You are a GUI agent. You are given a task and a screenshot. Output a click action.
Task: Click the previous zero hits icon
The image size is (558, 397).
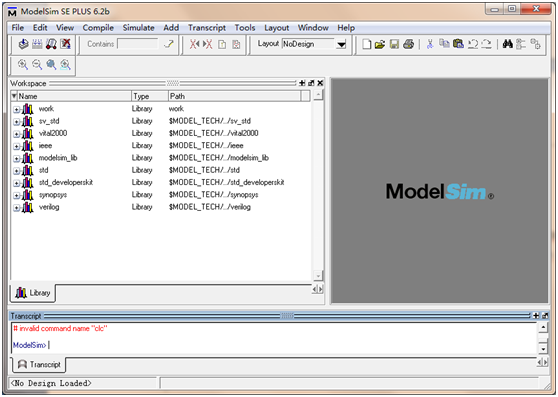point(194,44)
